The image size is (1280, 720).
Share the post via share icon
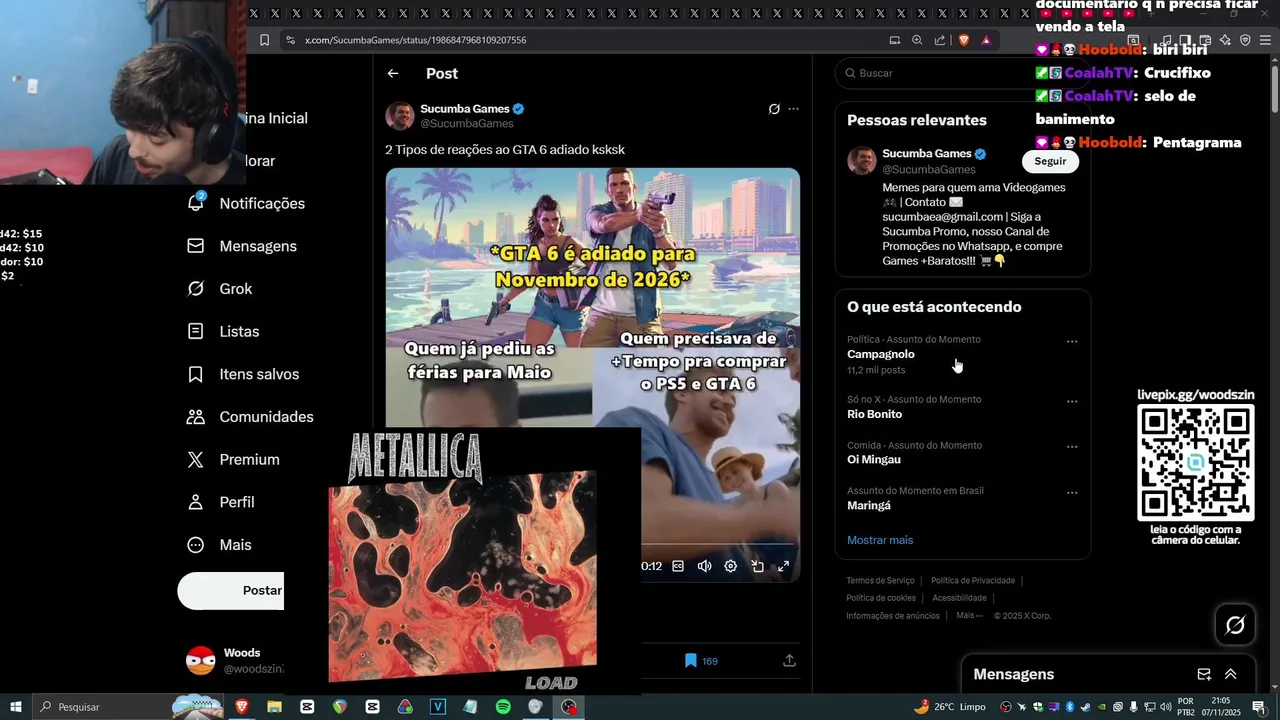click(x=789, y=661)
